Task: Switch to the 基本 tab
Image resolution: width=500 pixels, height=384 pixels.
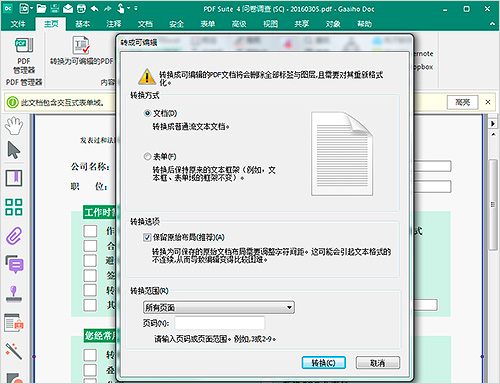Action: [82, 24]
